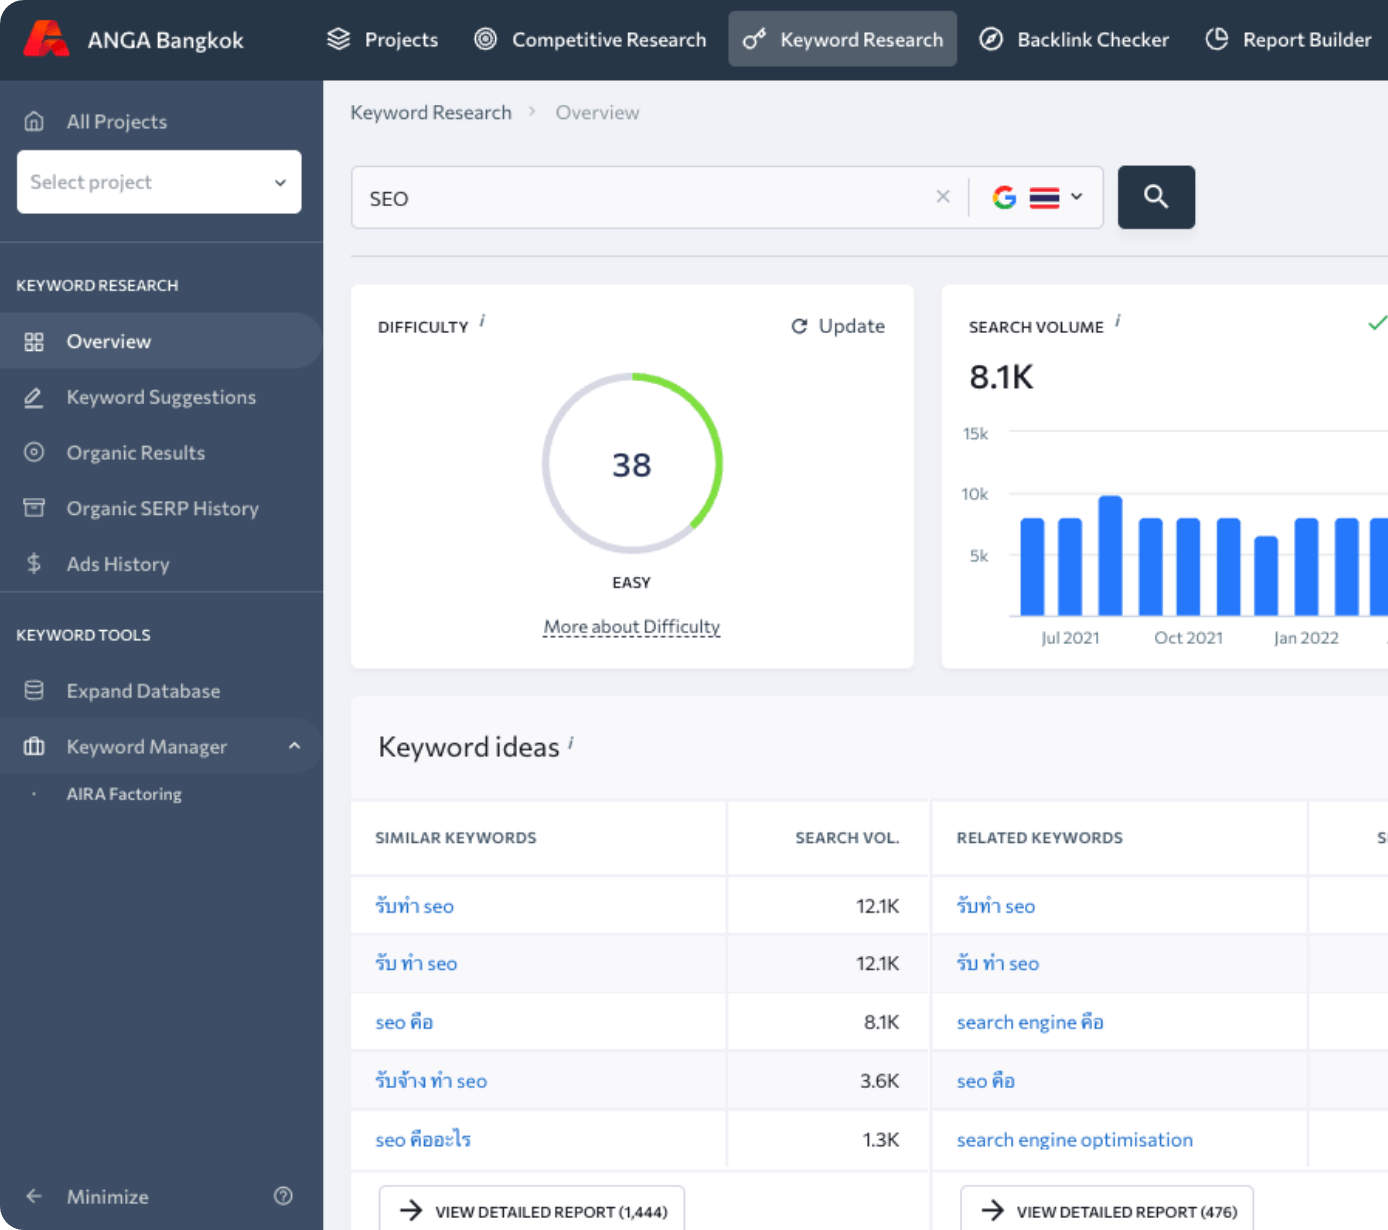Click the Keyword Research key icon
Viewport: 1388px width, 1230px height.
754,39
